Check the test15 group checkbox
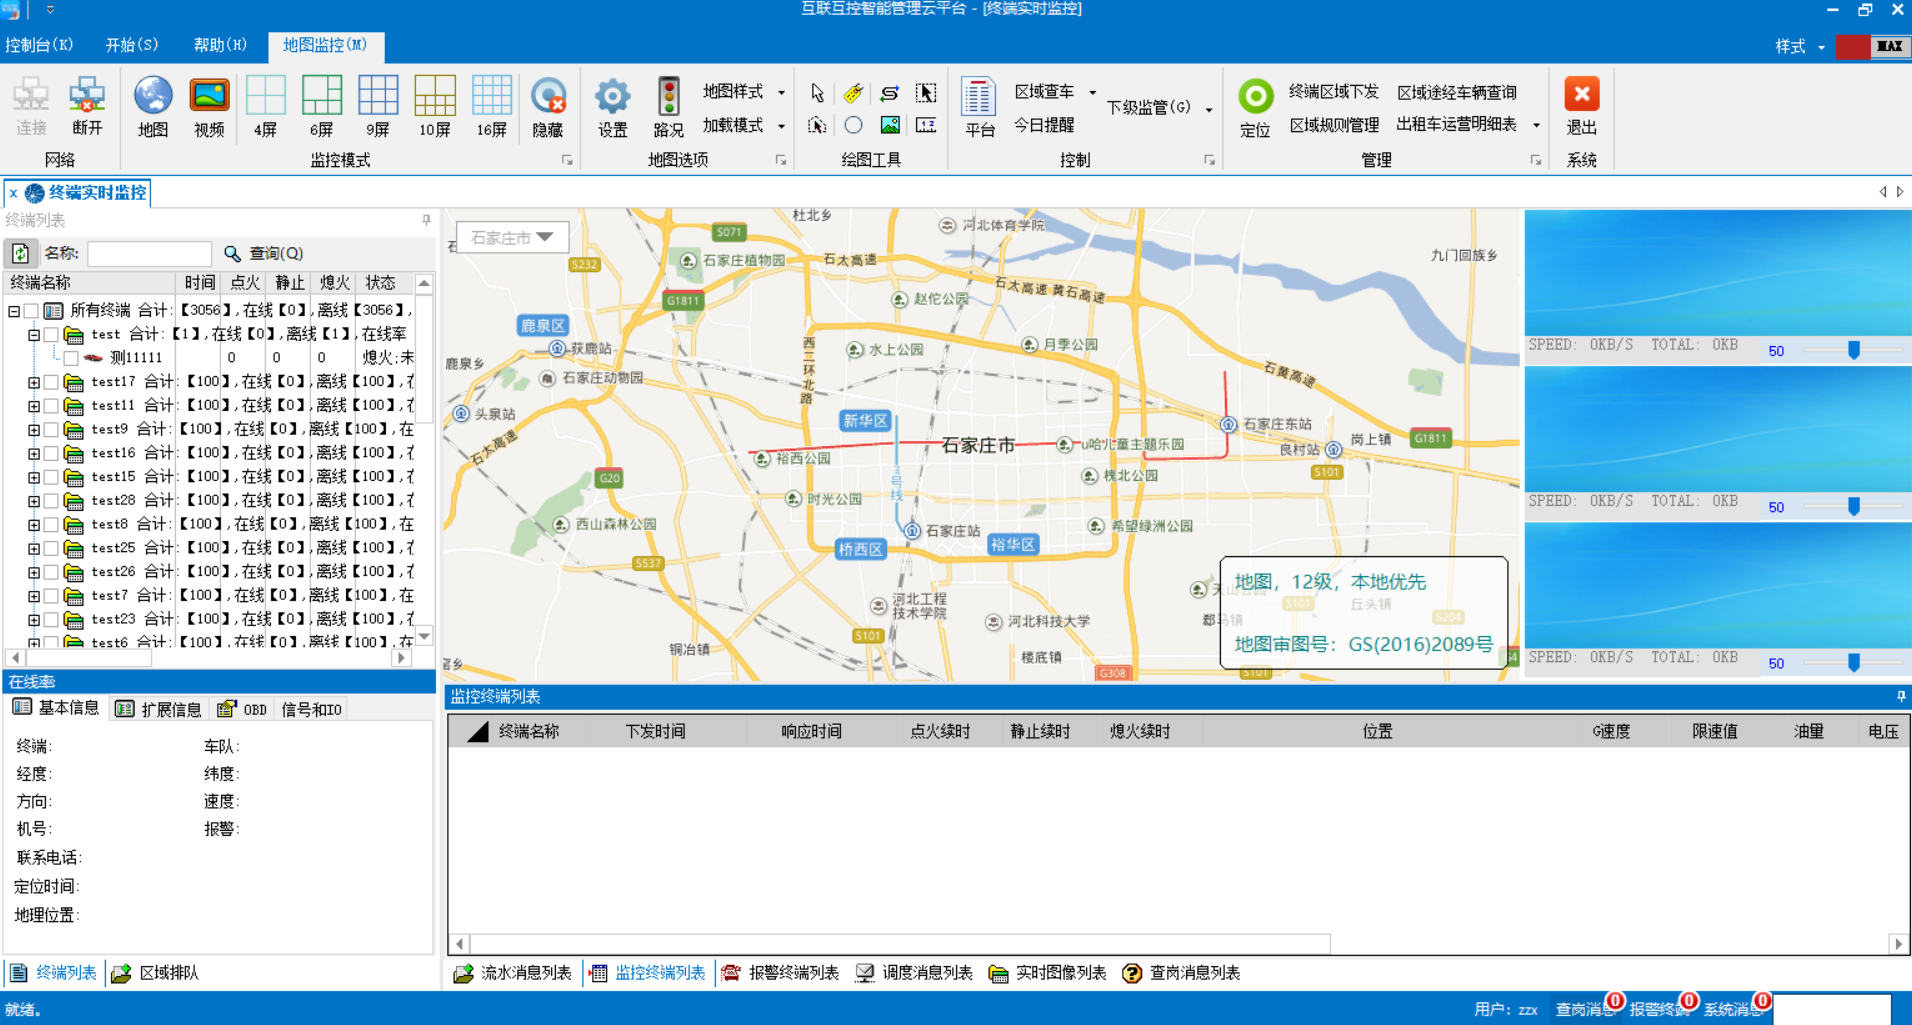The image size is (1912, 1025). pos(51,477)
